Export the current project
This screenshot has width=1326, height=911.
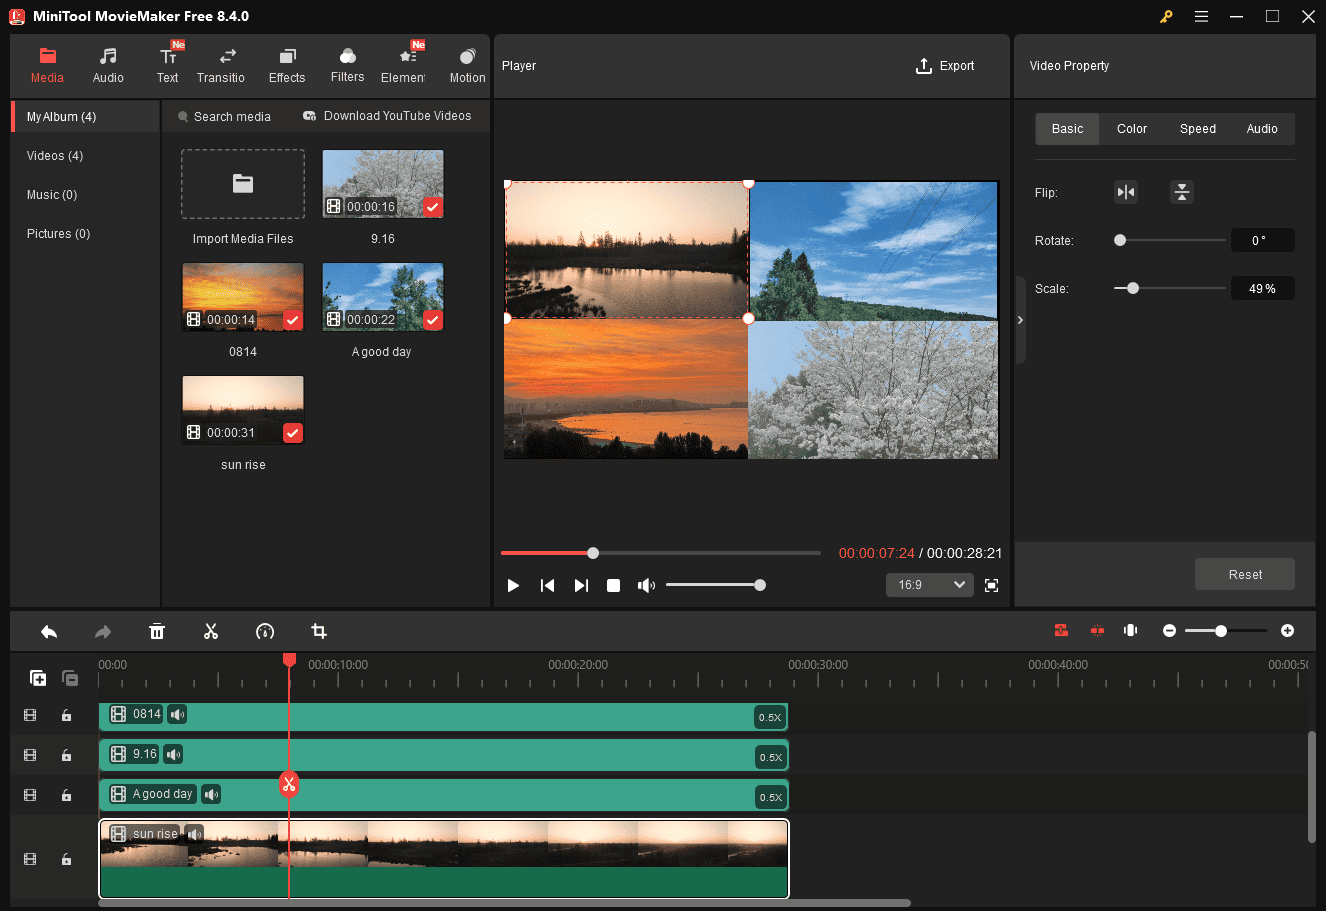944,65
